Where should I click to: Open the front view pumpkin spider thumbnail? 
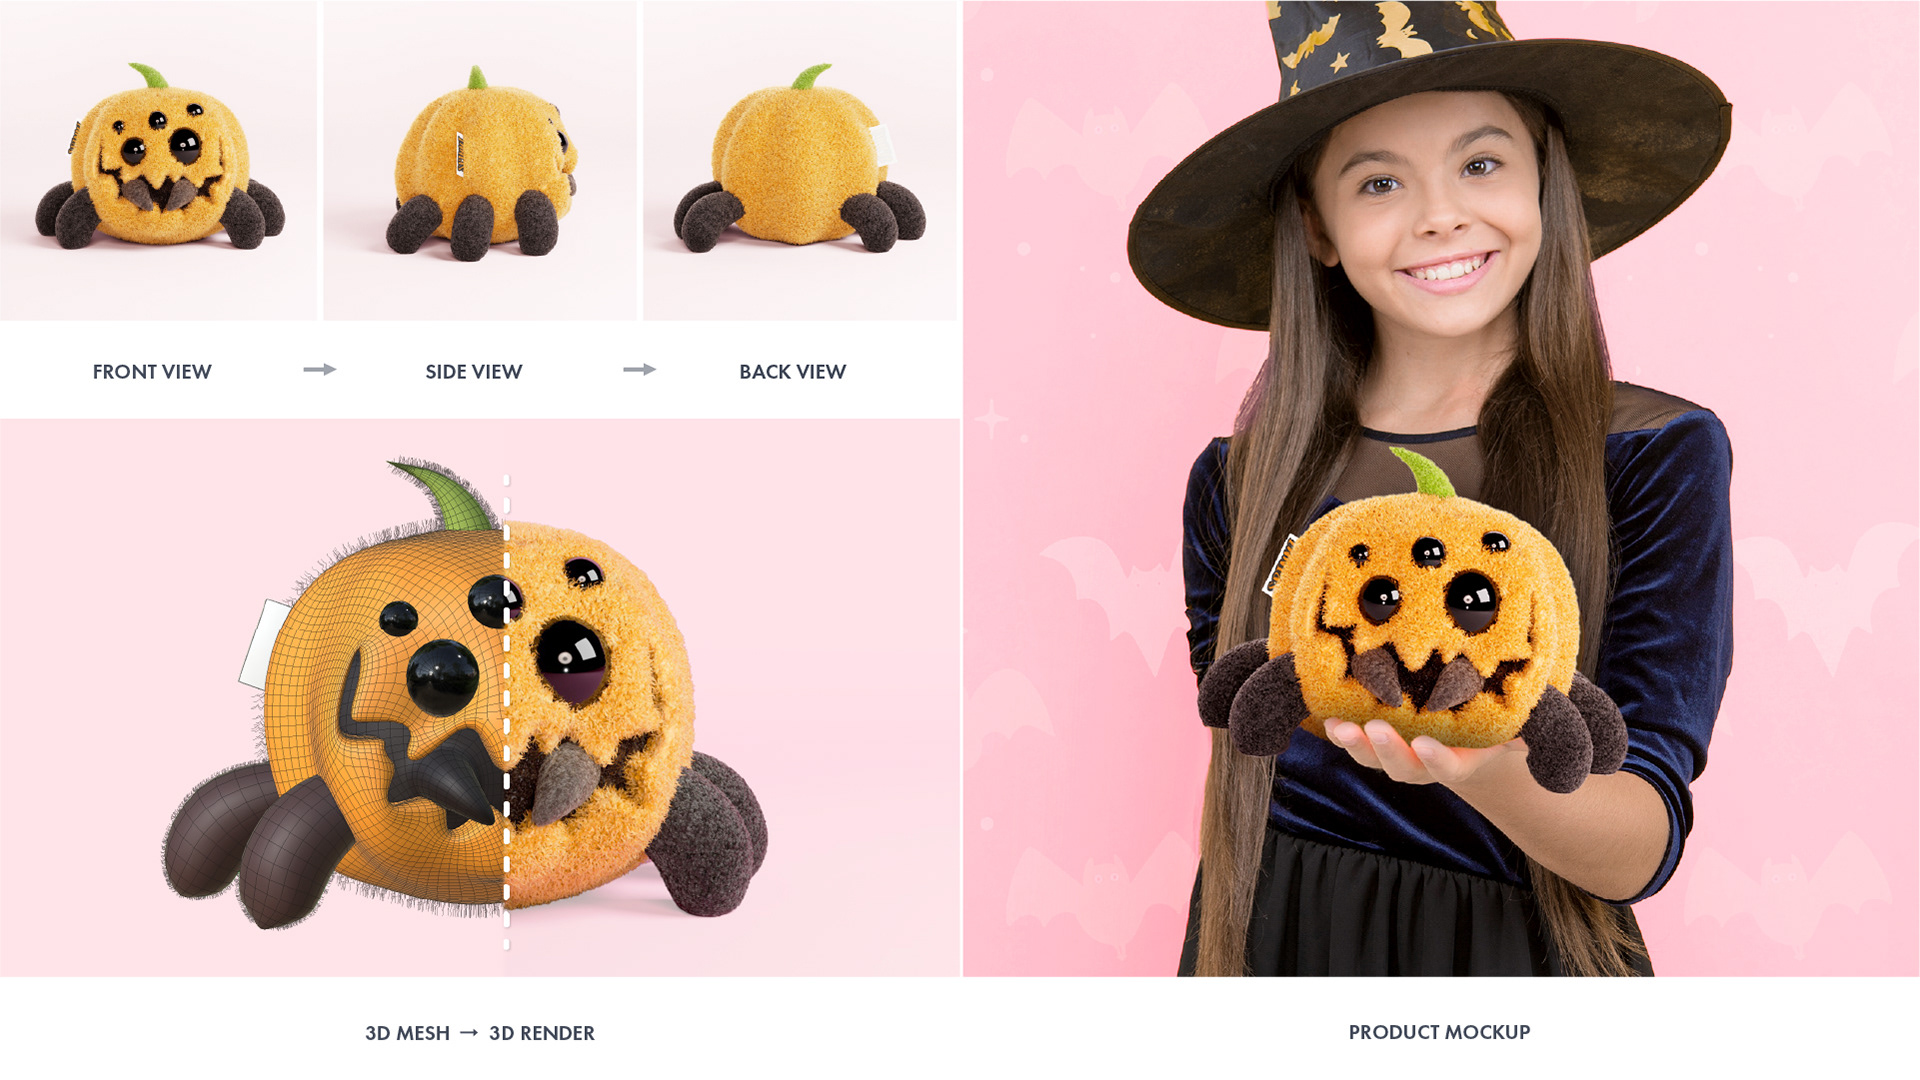(x=158, y=160)
